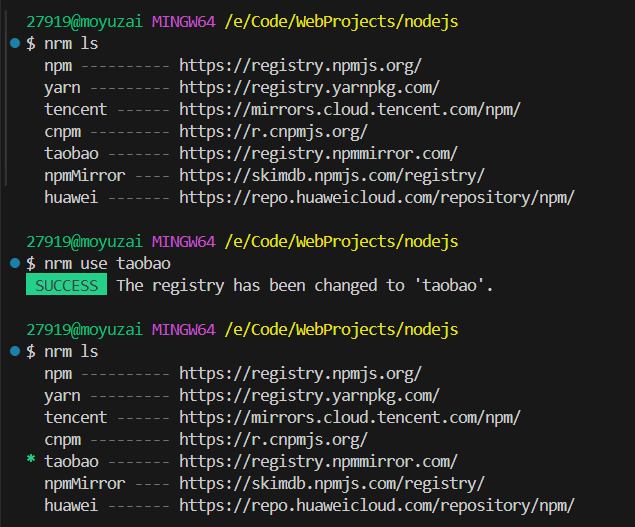635x527 pixels.
Task: Open the active taobao registry URL in last listing
Action: point(318,462)
